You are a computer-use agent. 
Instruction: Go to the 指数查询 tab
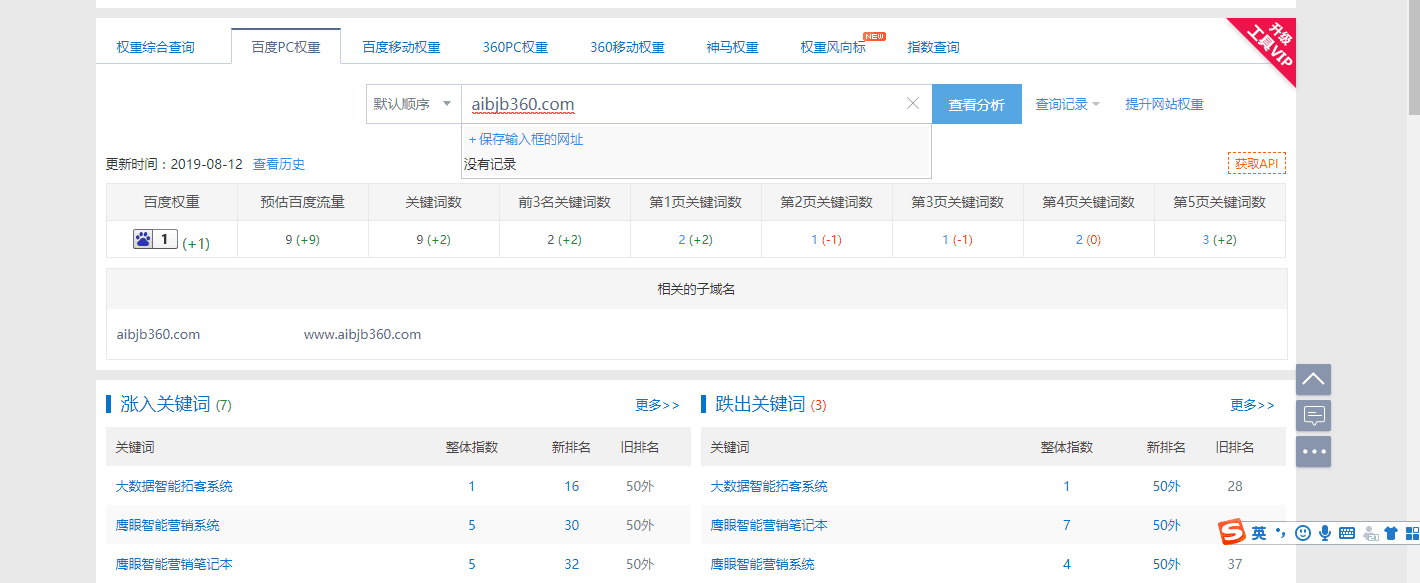click(933, 47)
